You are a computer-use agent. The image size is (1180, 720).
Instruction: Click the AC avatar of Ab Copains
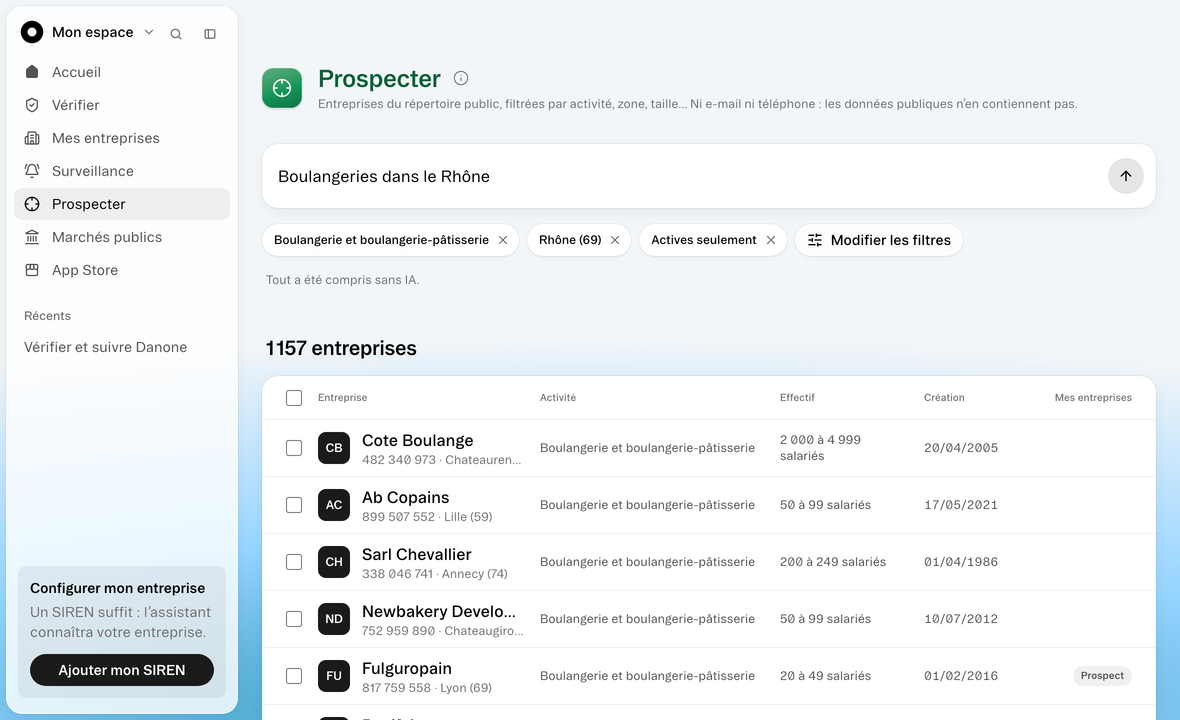point(334,505)
